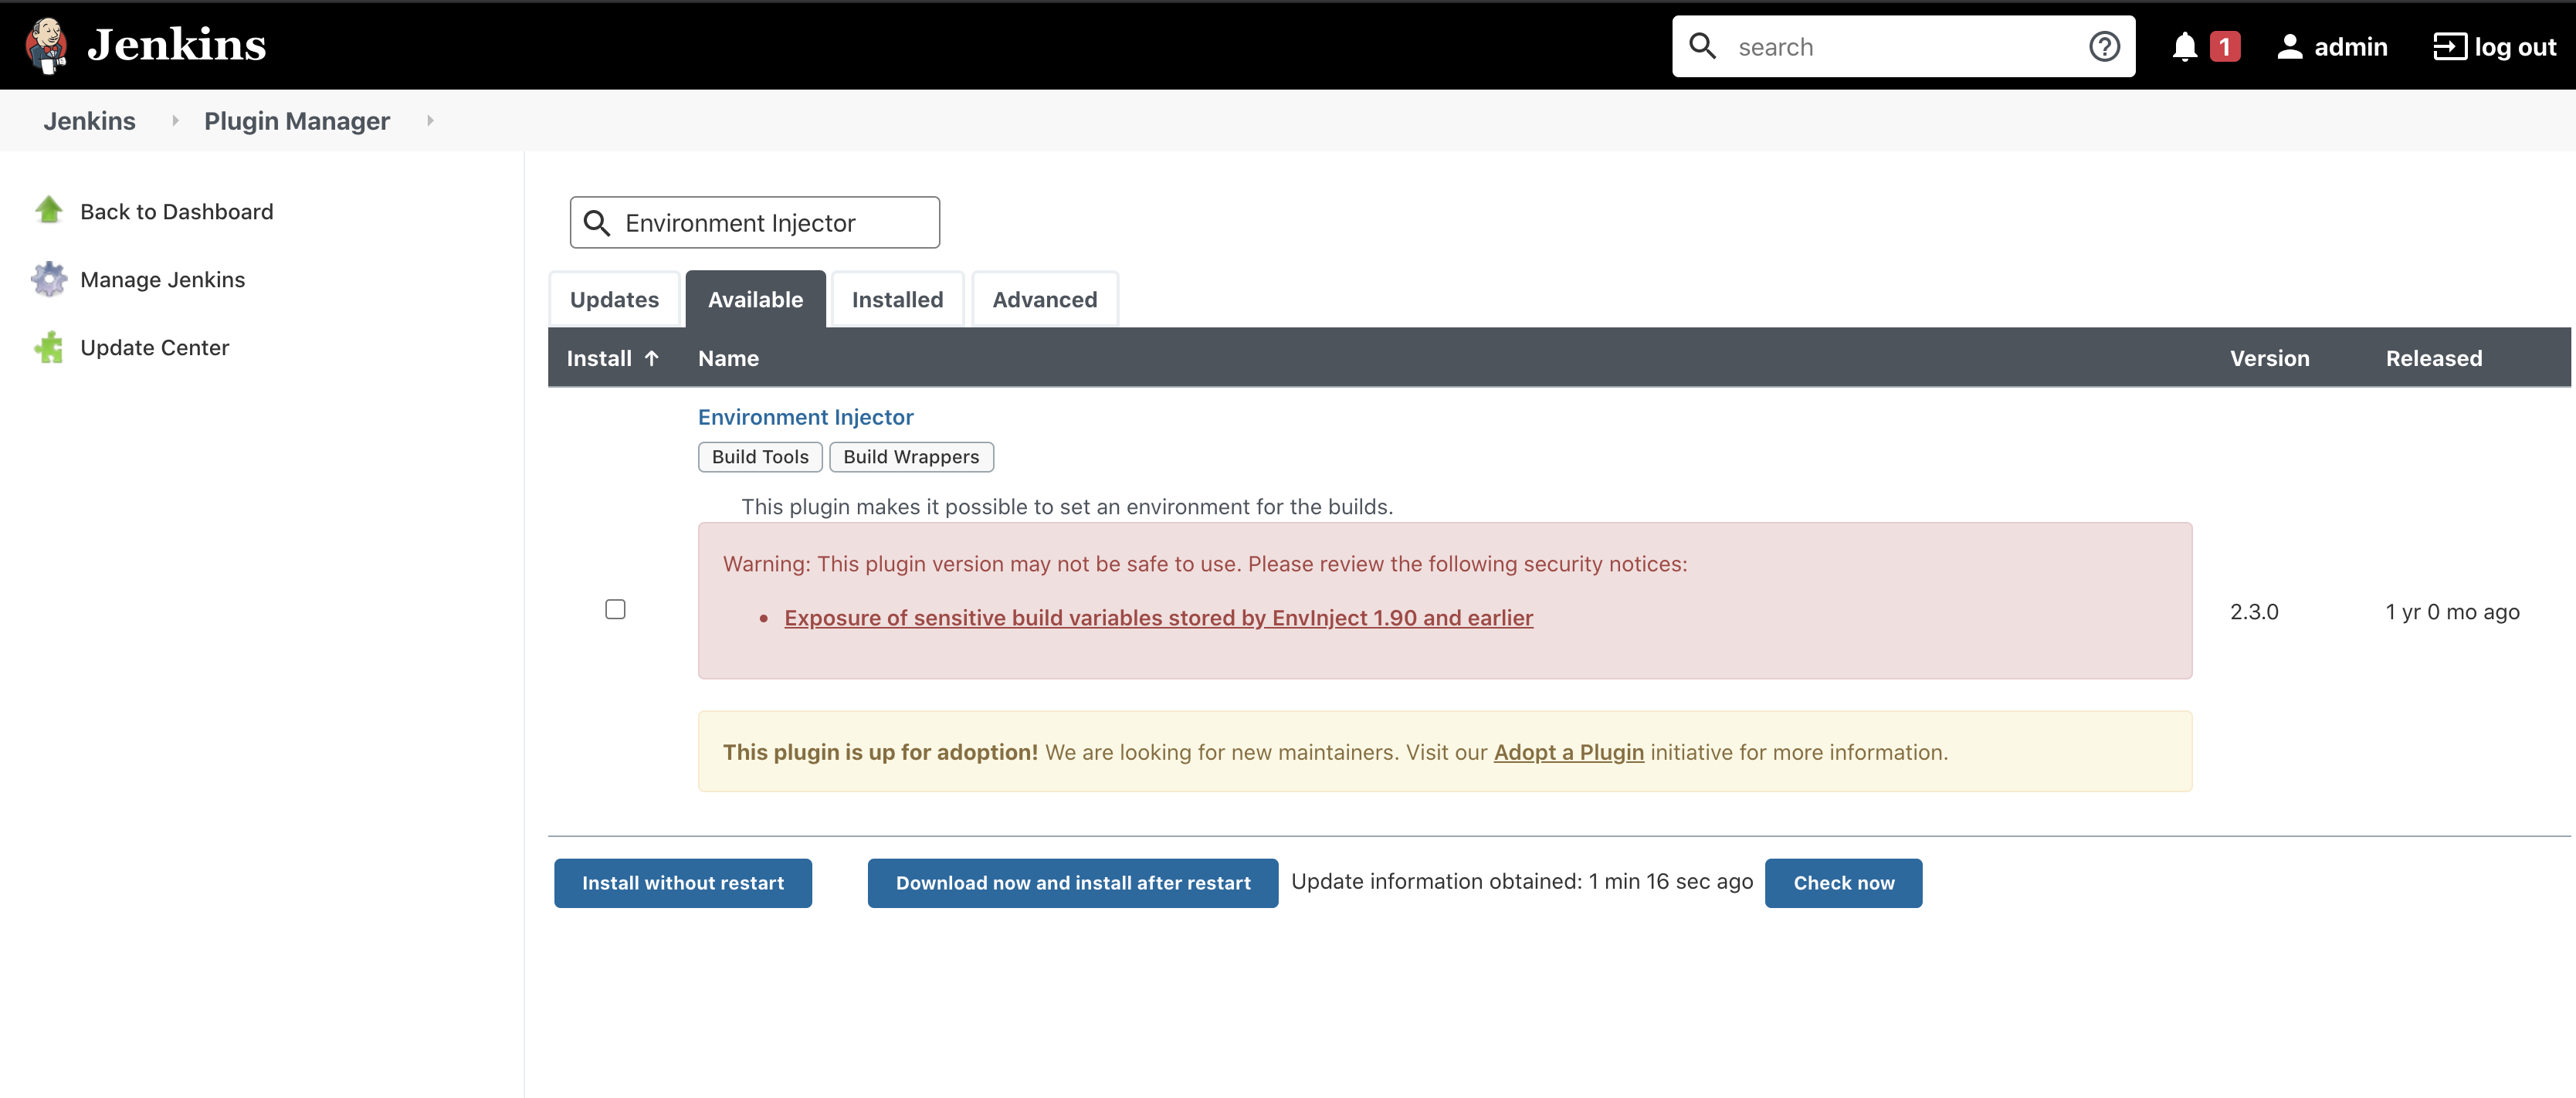The width and height of the screenshot is (2576, 1098).
Task: Click the Jenkins butler logo icon
Action: [x=47, y=46]
